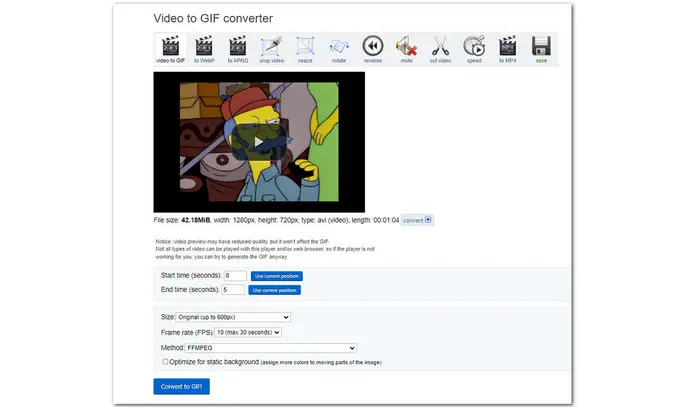This screenshot has height=407, width=700.
Task: Open the resize tool
Action: (x=305, y=49)
